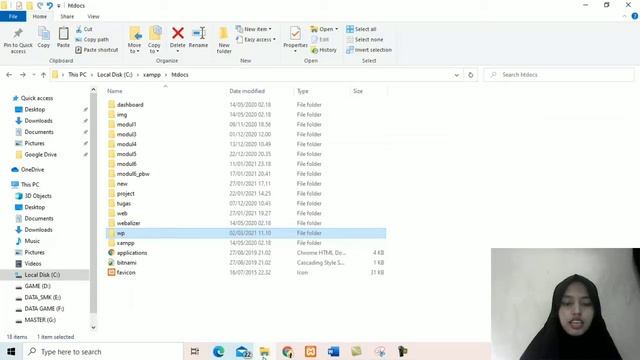Create a New folder from ribbon
Image resolution: width=640 pixels, height=360 pixels.
point(224,40)
